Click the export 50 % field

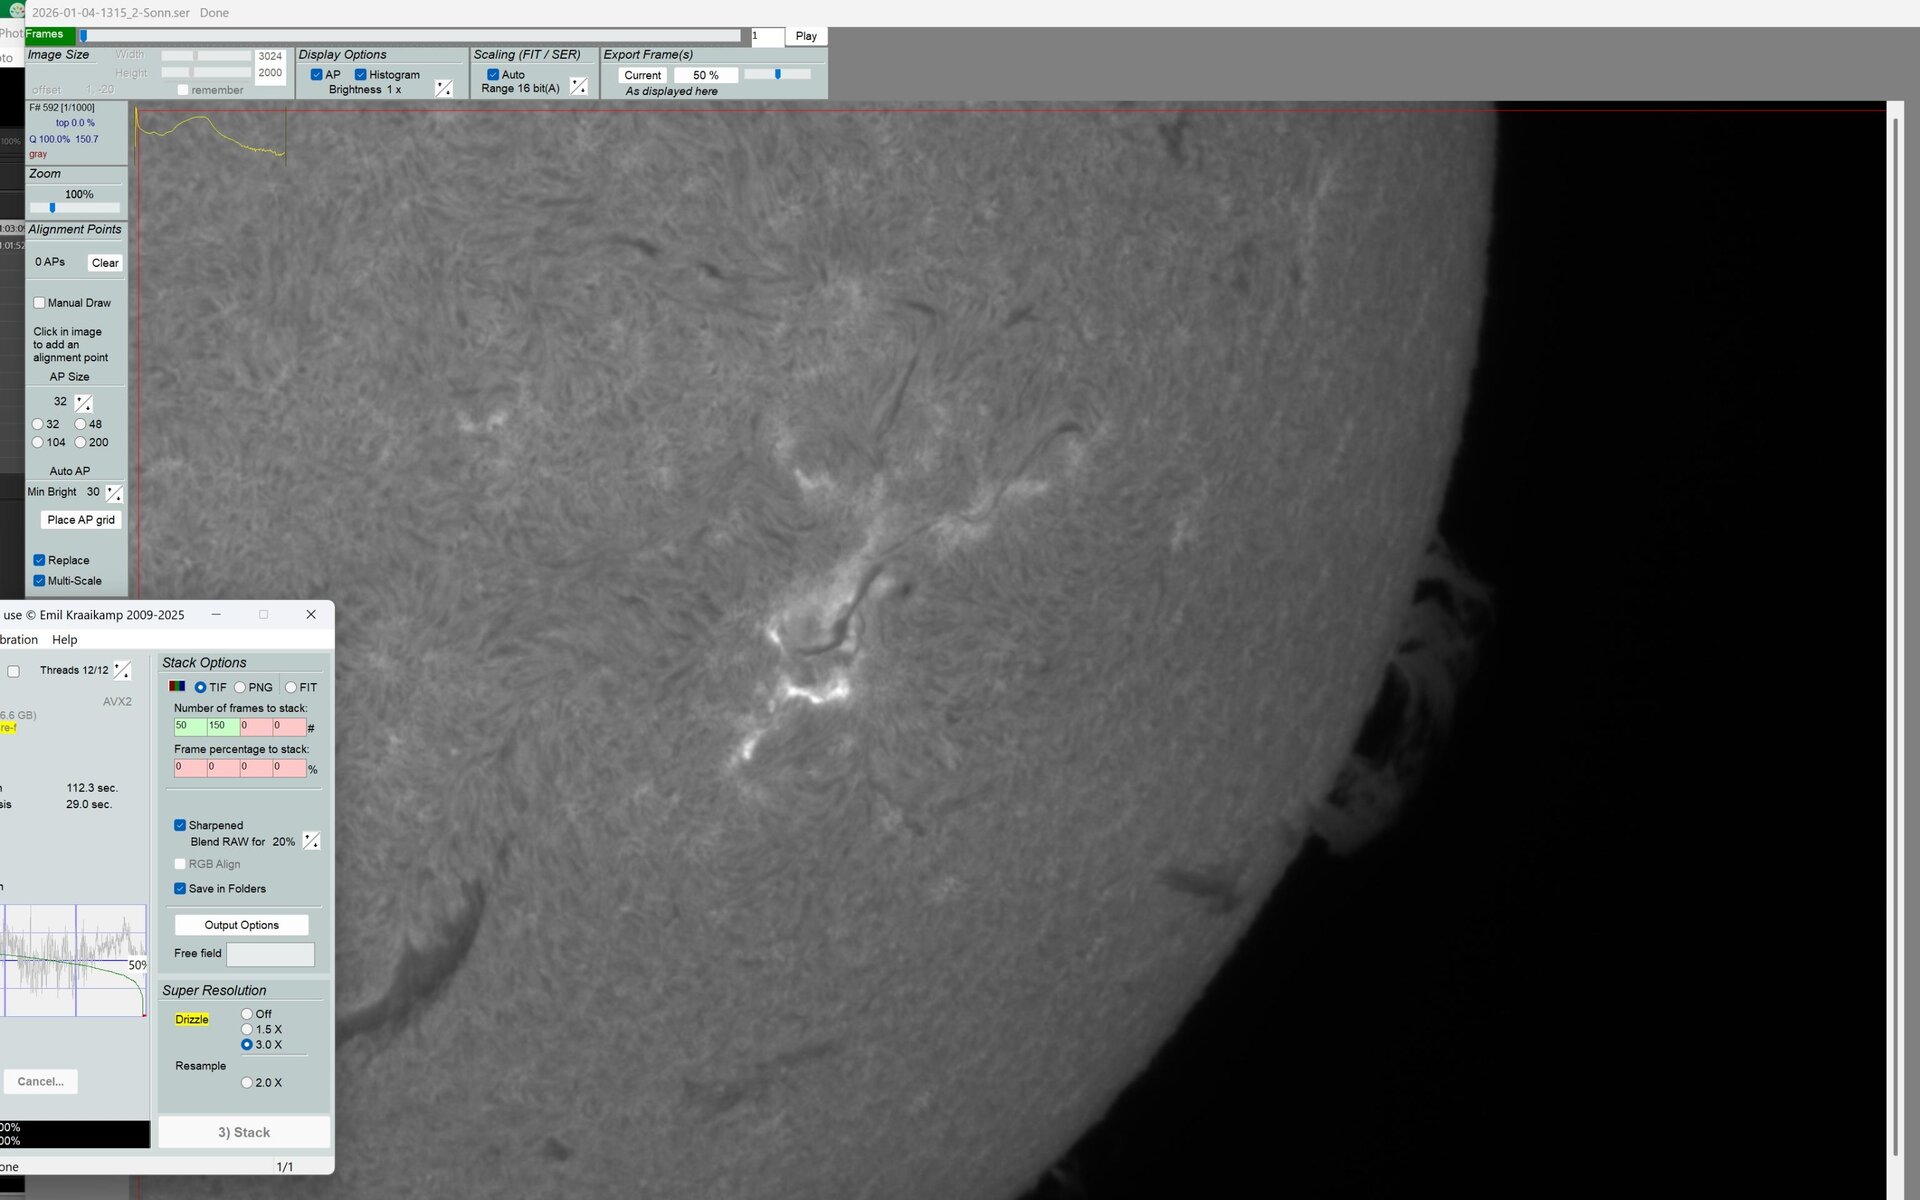point(706,76)
